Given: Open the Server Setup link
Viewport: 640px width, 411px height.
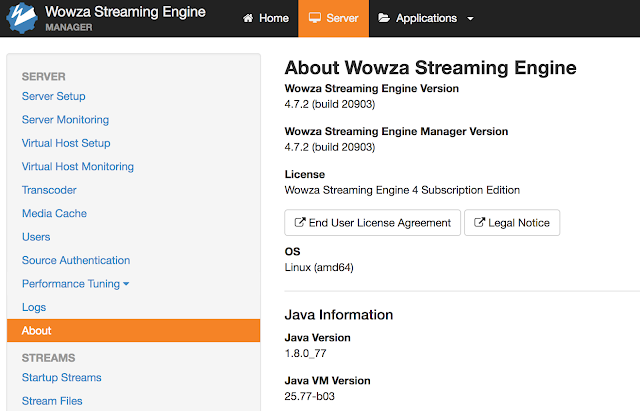Looking at the screenshot, I should [53, 96].
